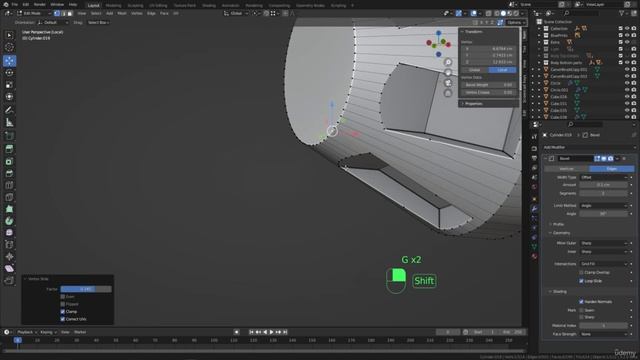Image resolution: width=640 pixels, height=360 pixels.
Task: Select the Smooth tool
Action: click(9, 233)
